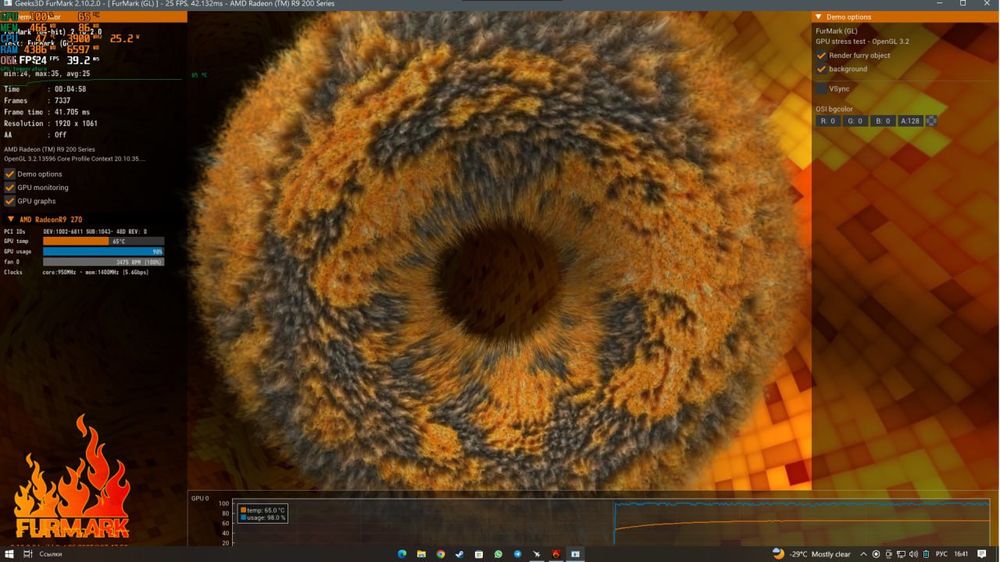Click the network tray icon
Screen dimensions: 1000x562
901,554
